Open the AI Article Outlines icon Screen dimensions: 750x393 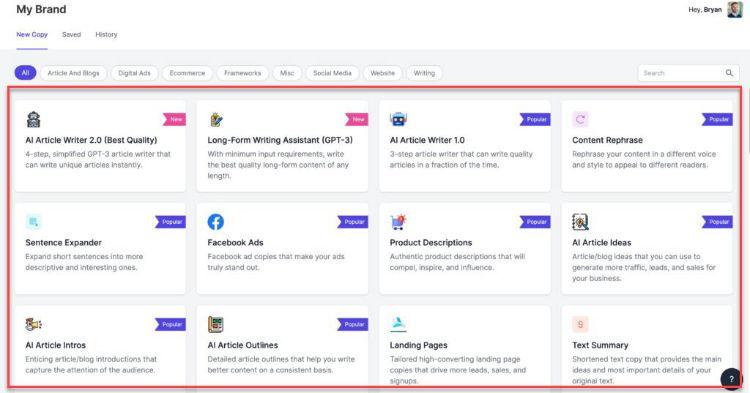pyautogui.click(x=216, y=325)
